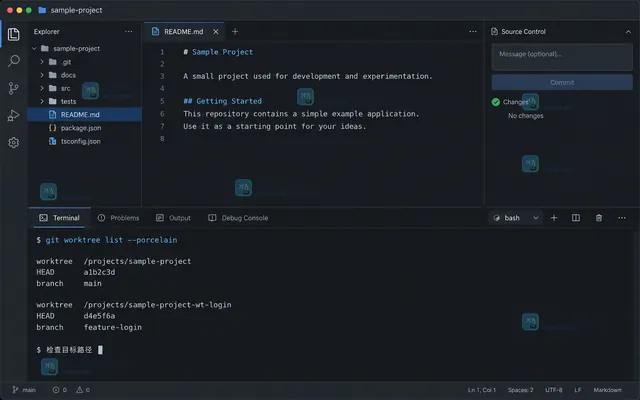The height and width of the screenshot is (400, 640).
Task: Open terminal panel more actions ellipsis
Action: (622, 218)
